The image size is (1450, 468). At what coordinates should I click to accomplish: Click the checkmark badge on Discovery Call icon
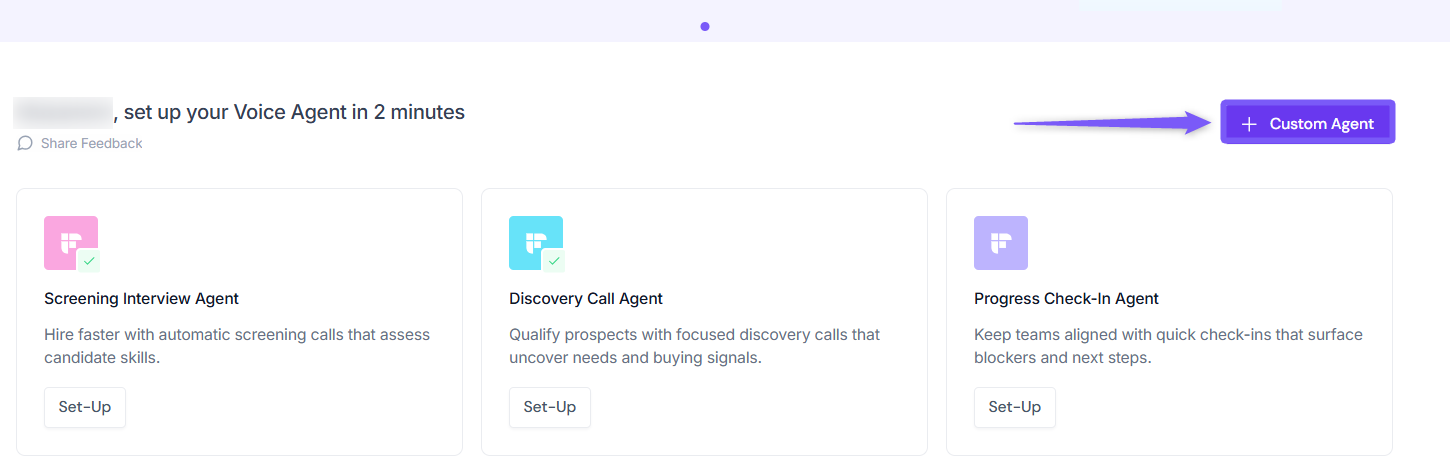pyautogui.click(x=554, y=261)
